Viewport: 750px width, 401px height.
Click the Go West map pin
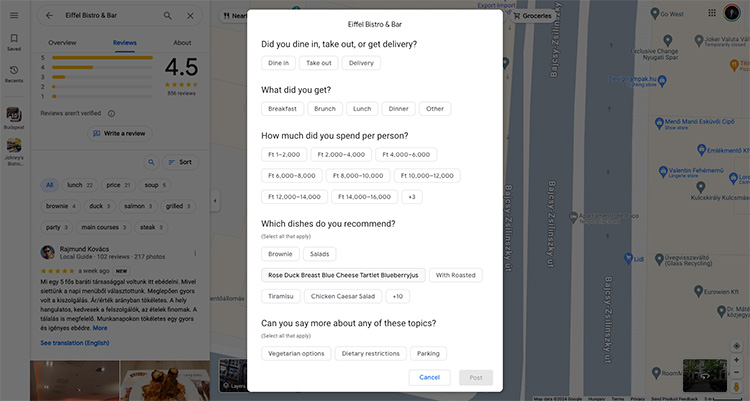point(655,14)
